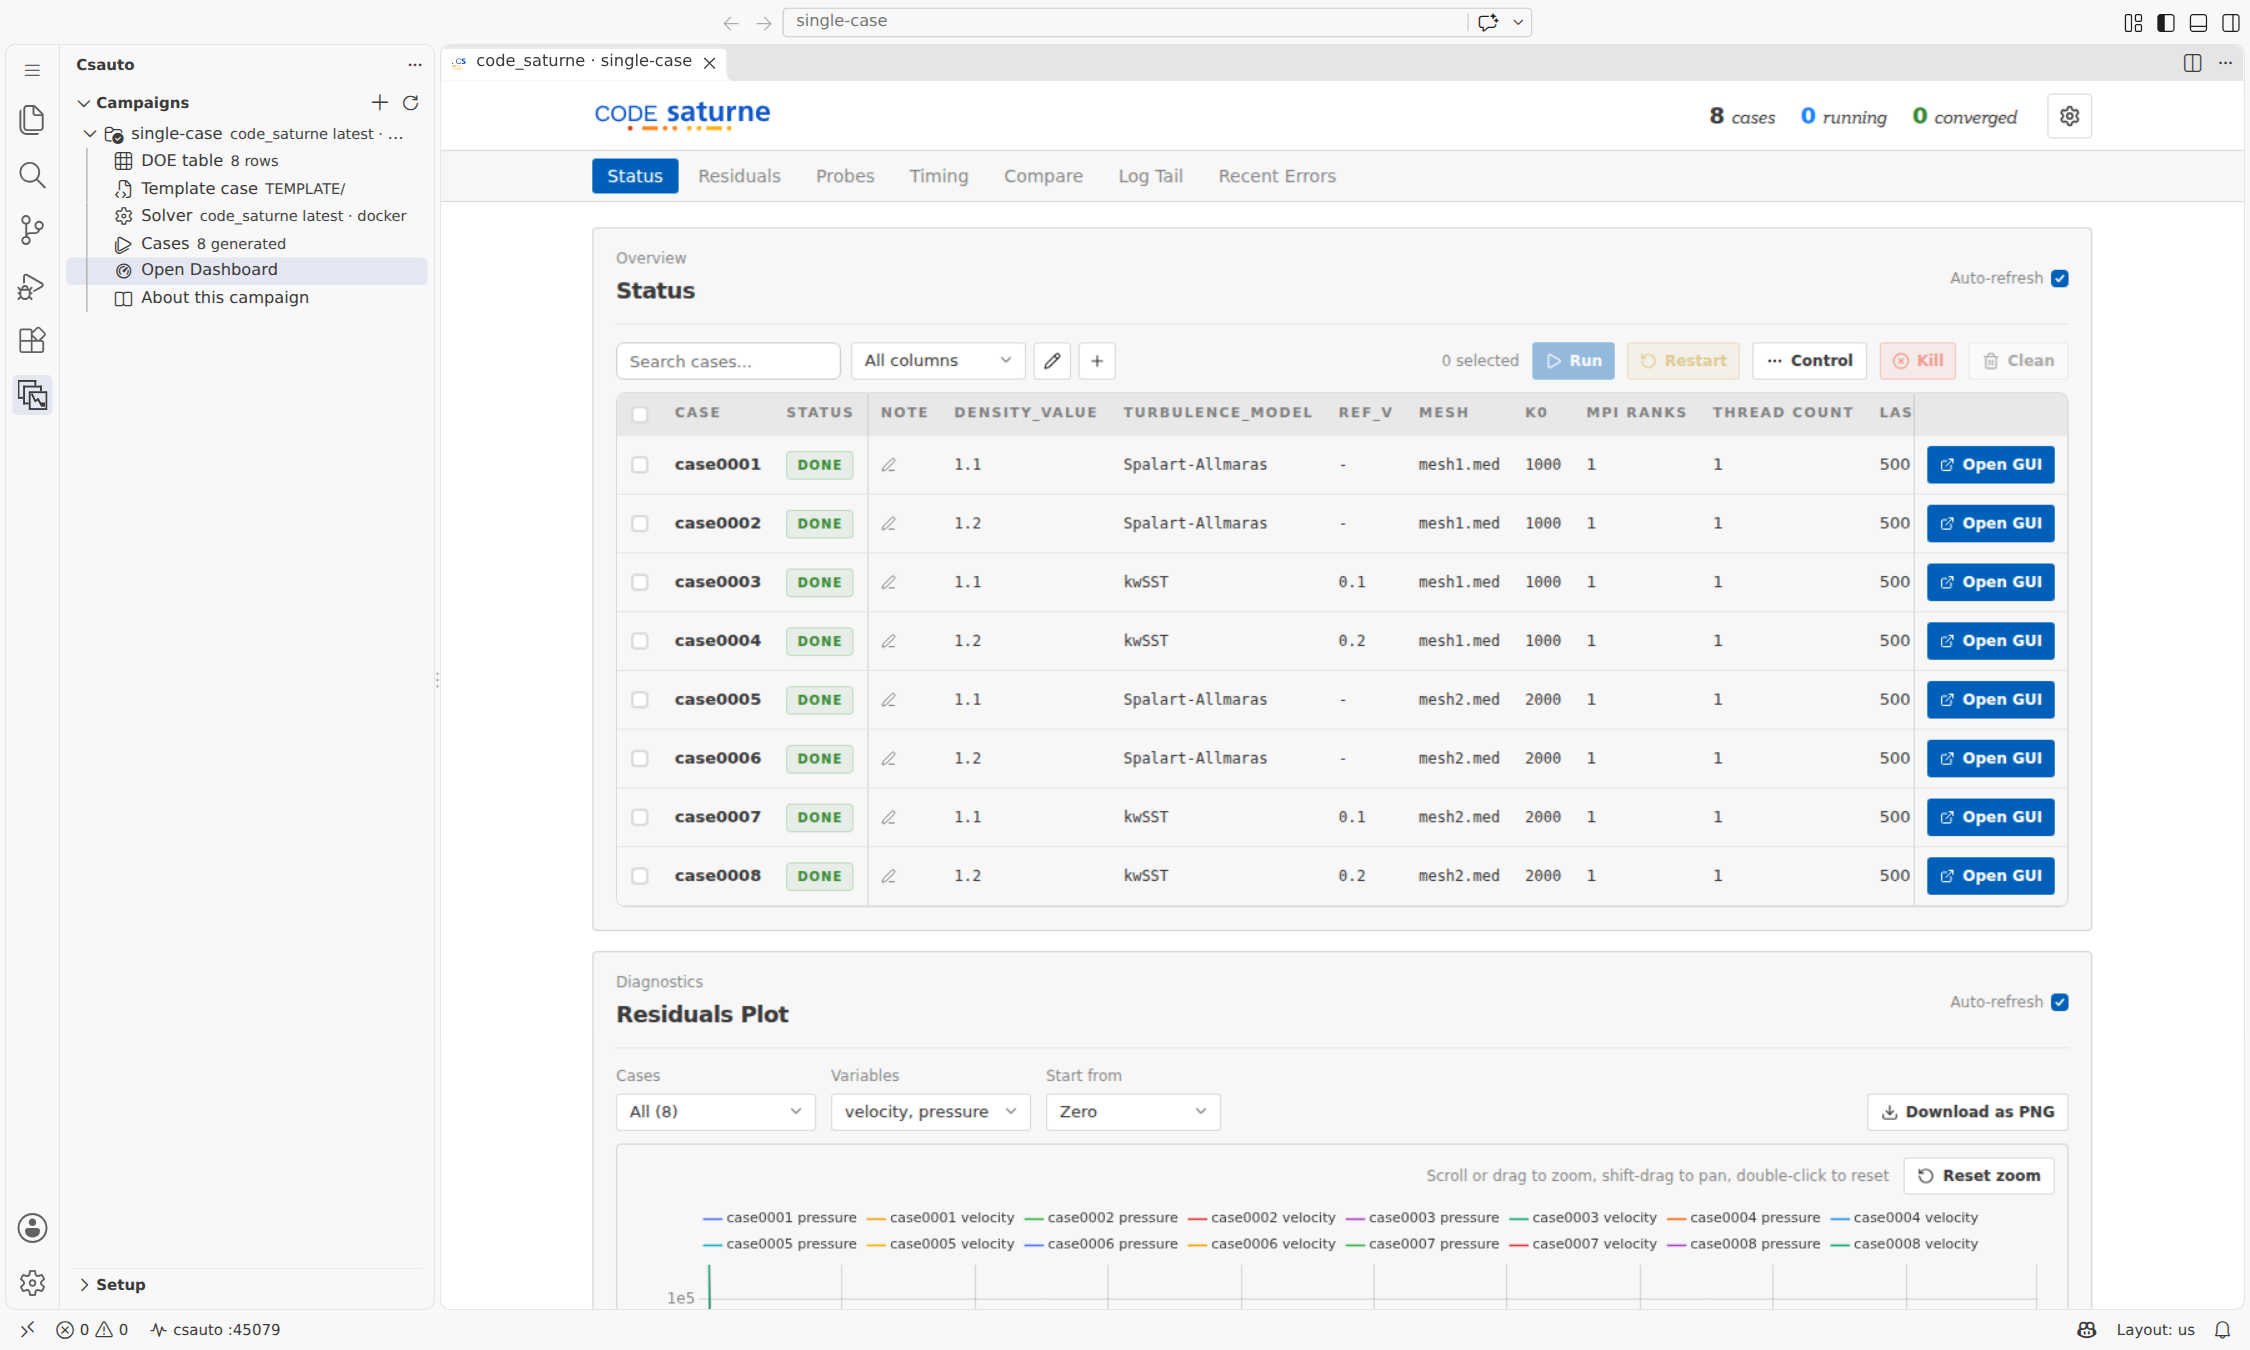Click the pencil edit columns icon

(x=1052, y=361)
